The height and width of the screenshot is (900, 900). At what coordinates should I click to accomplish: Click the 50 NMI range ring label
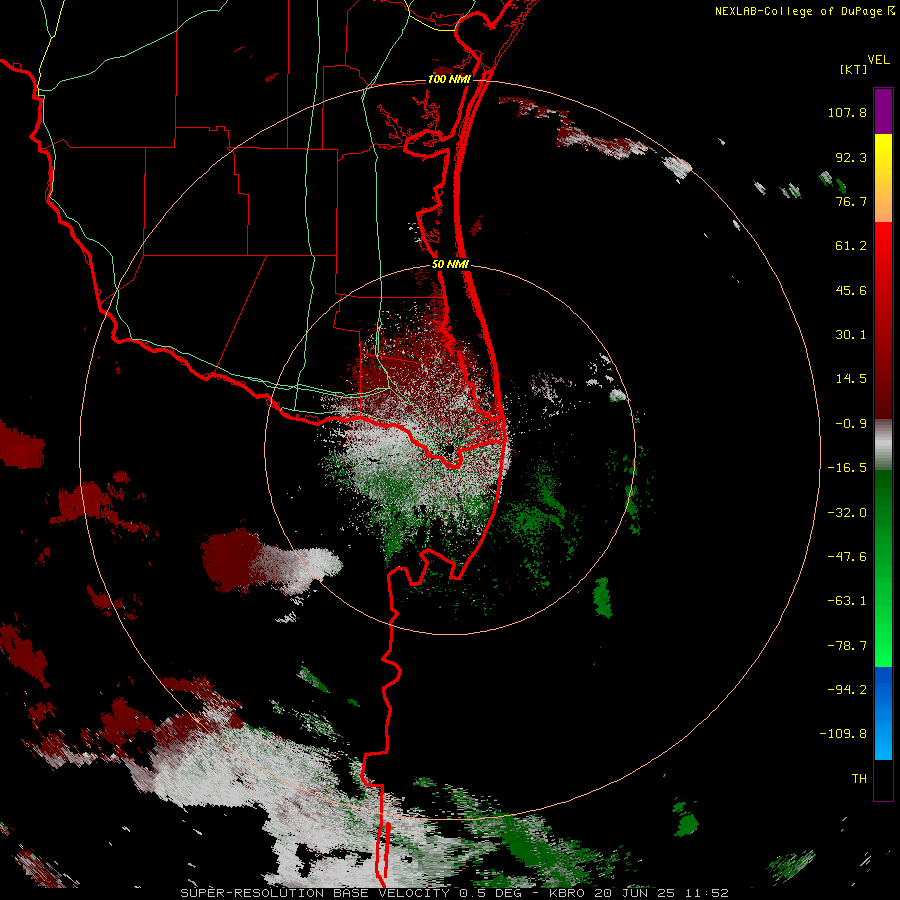[x=450, y=265]
